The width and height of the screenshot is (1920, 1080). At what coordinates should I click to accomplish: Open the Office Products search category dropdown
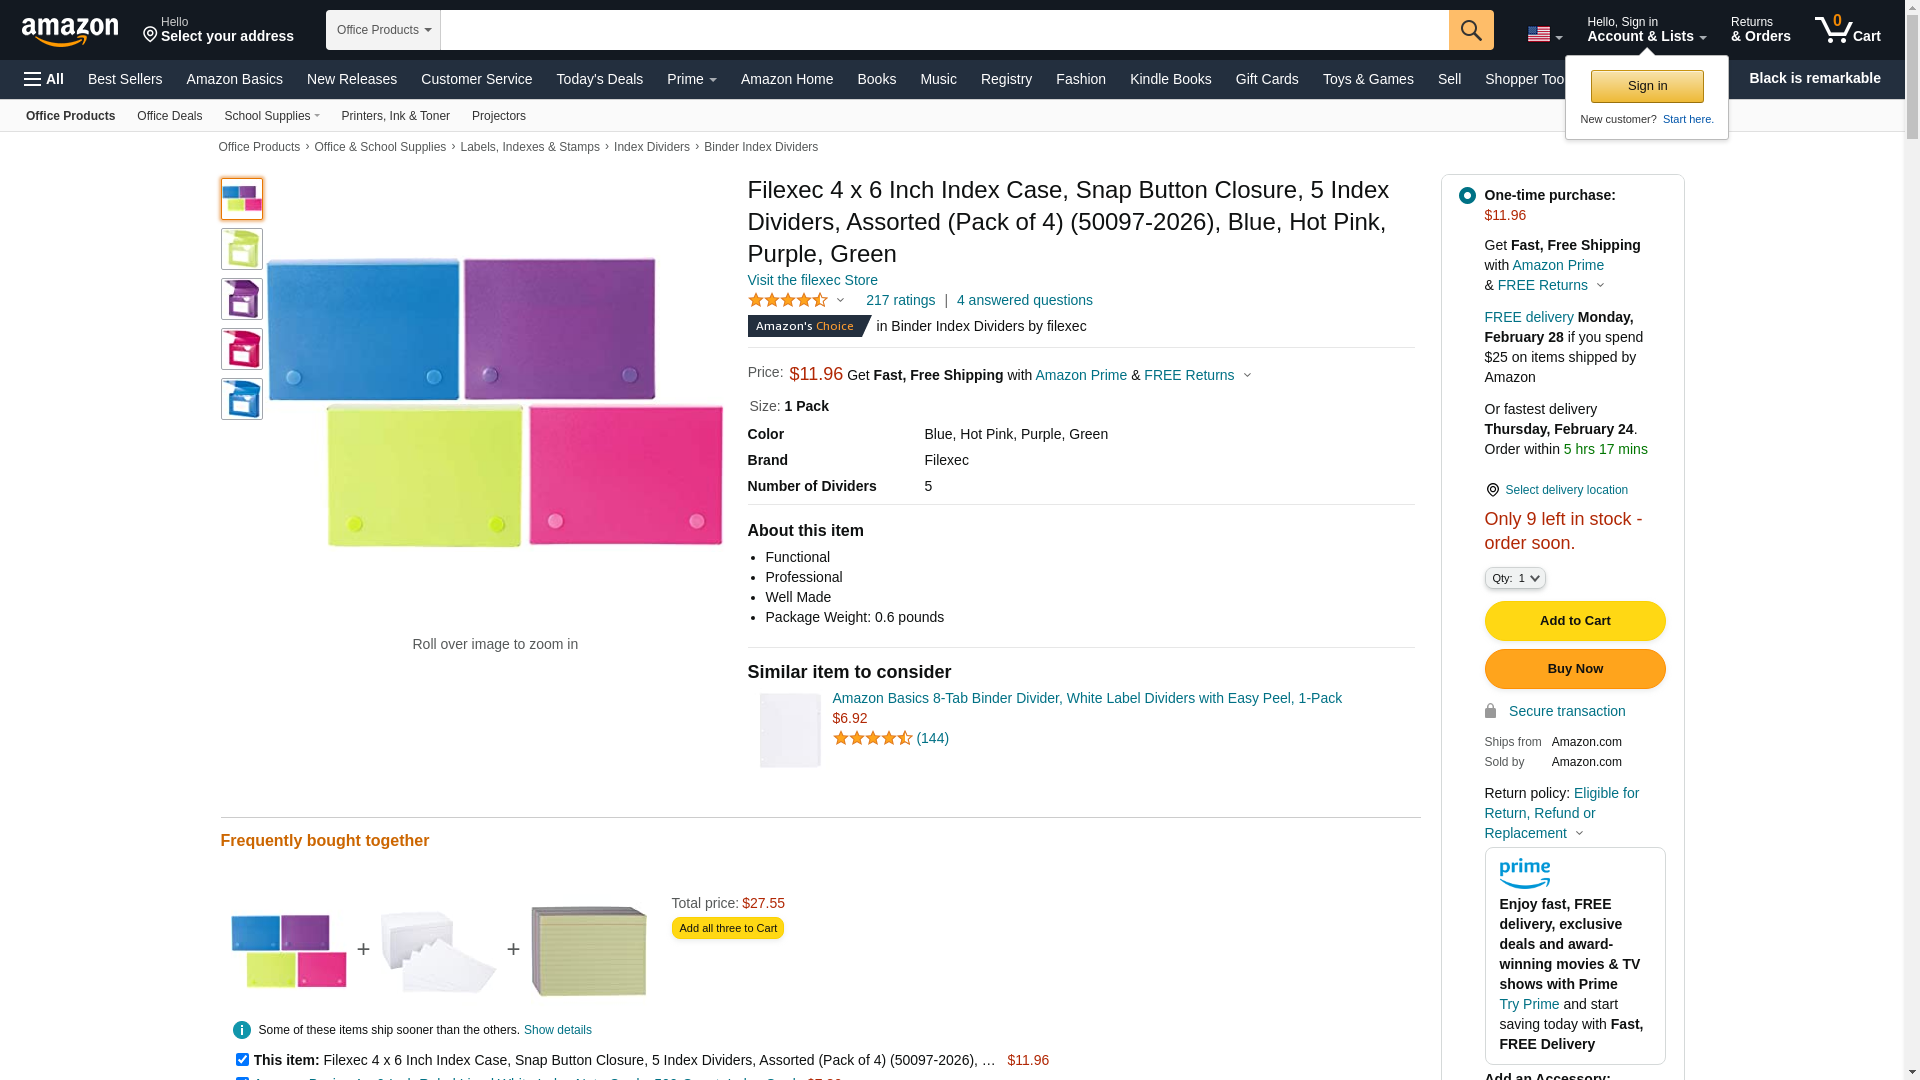point(383,30)
